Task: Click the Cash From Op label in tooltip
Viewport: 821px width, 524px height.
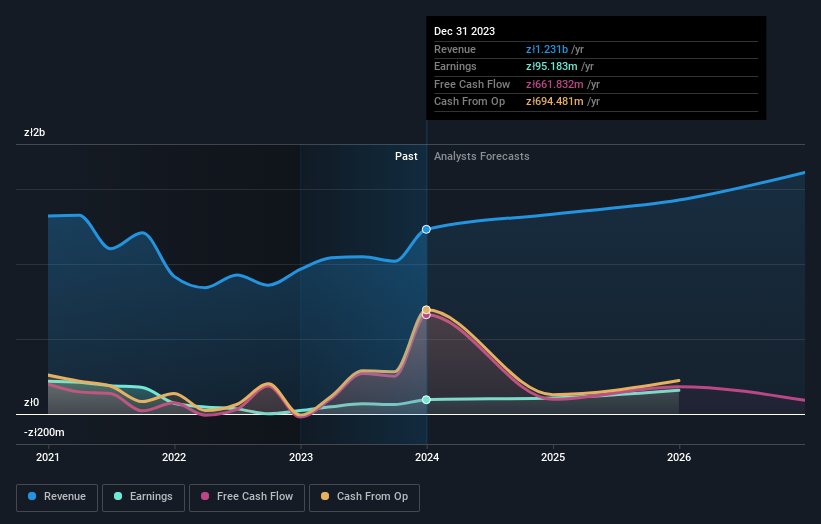Action: (470, 102)
